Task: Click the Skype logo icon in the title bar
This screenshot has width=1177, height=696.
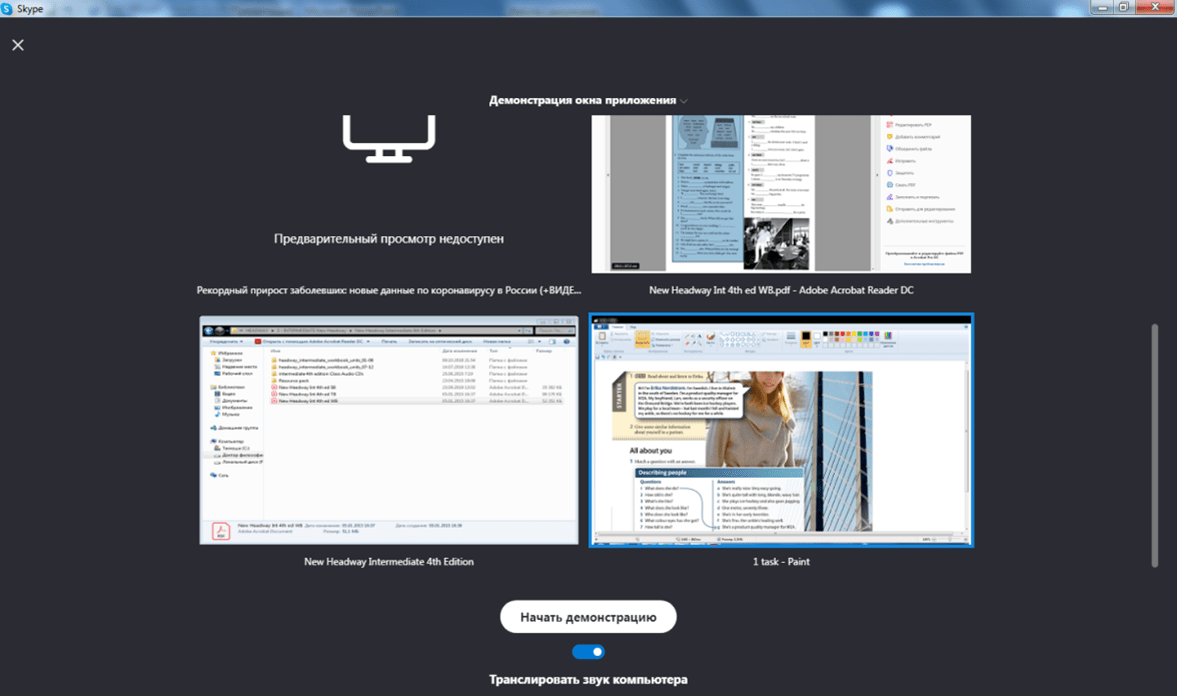Action: coord(8,8)
